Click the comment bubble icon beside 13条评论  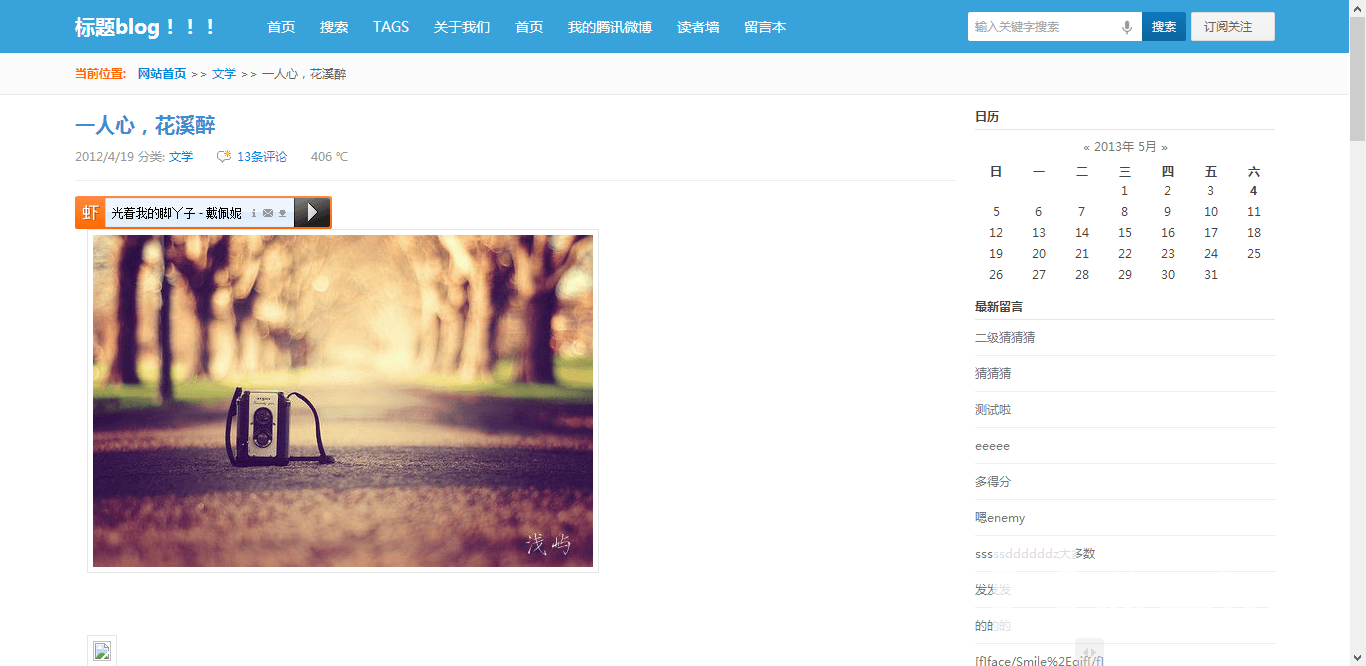pos(224,156)
